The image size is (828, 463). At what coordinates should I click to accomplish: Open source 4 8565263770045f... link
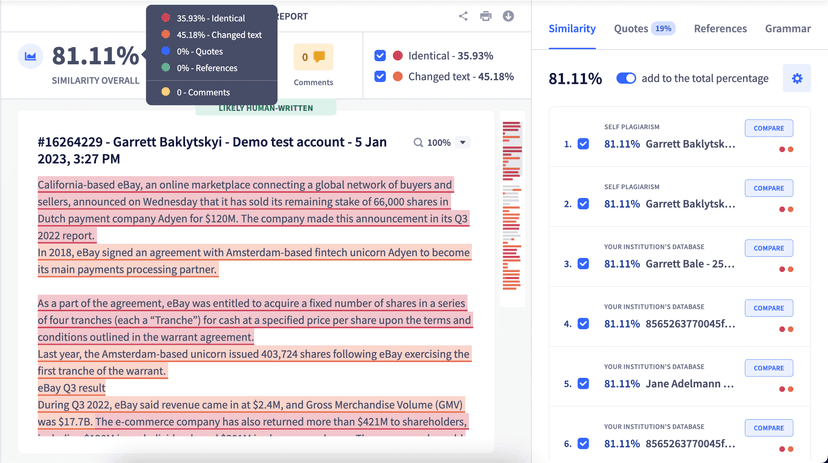point(690,324)
